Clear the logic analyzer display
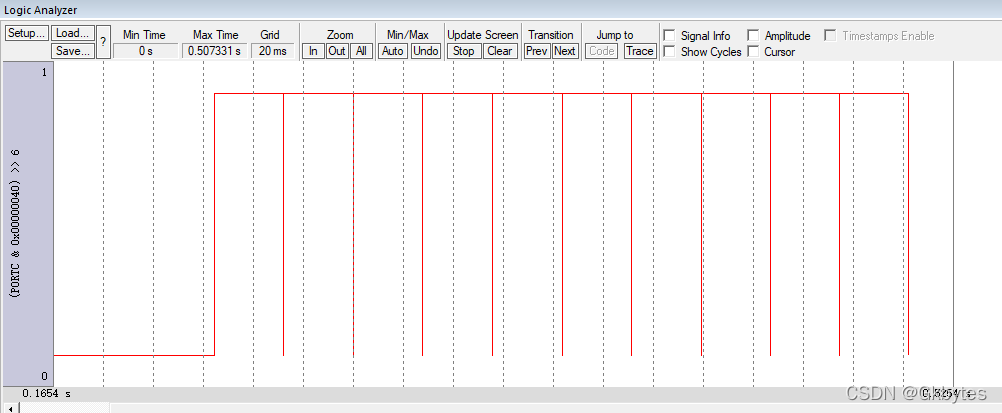 (499, 51)
